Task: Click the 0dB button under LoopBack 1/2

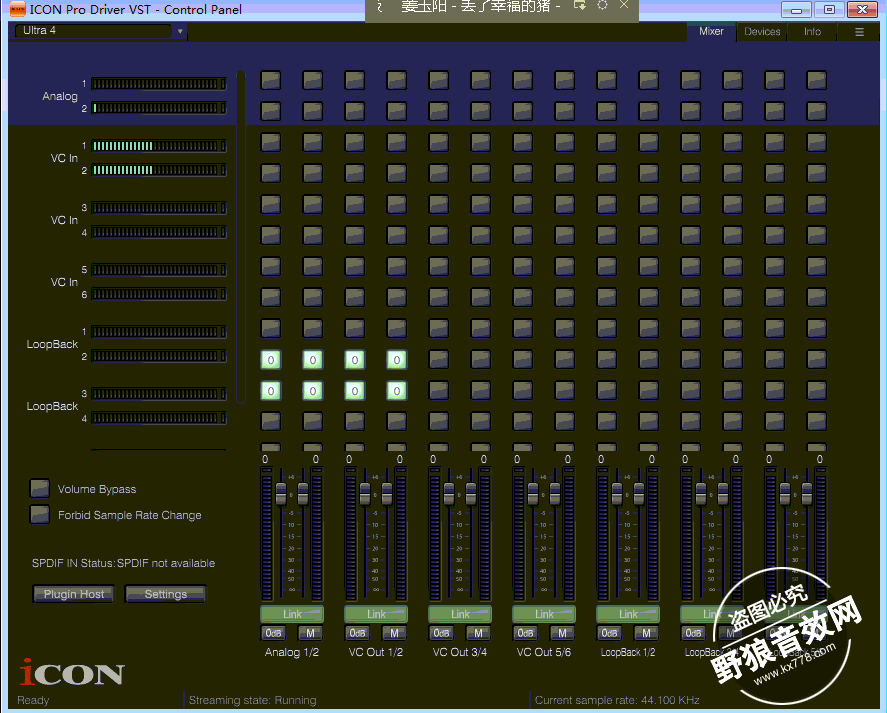Action: [609, 633]
